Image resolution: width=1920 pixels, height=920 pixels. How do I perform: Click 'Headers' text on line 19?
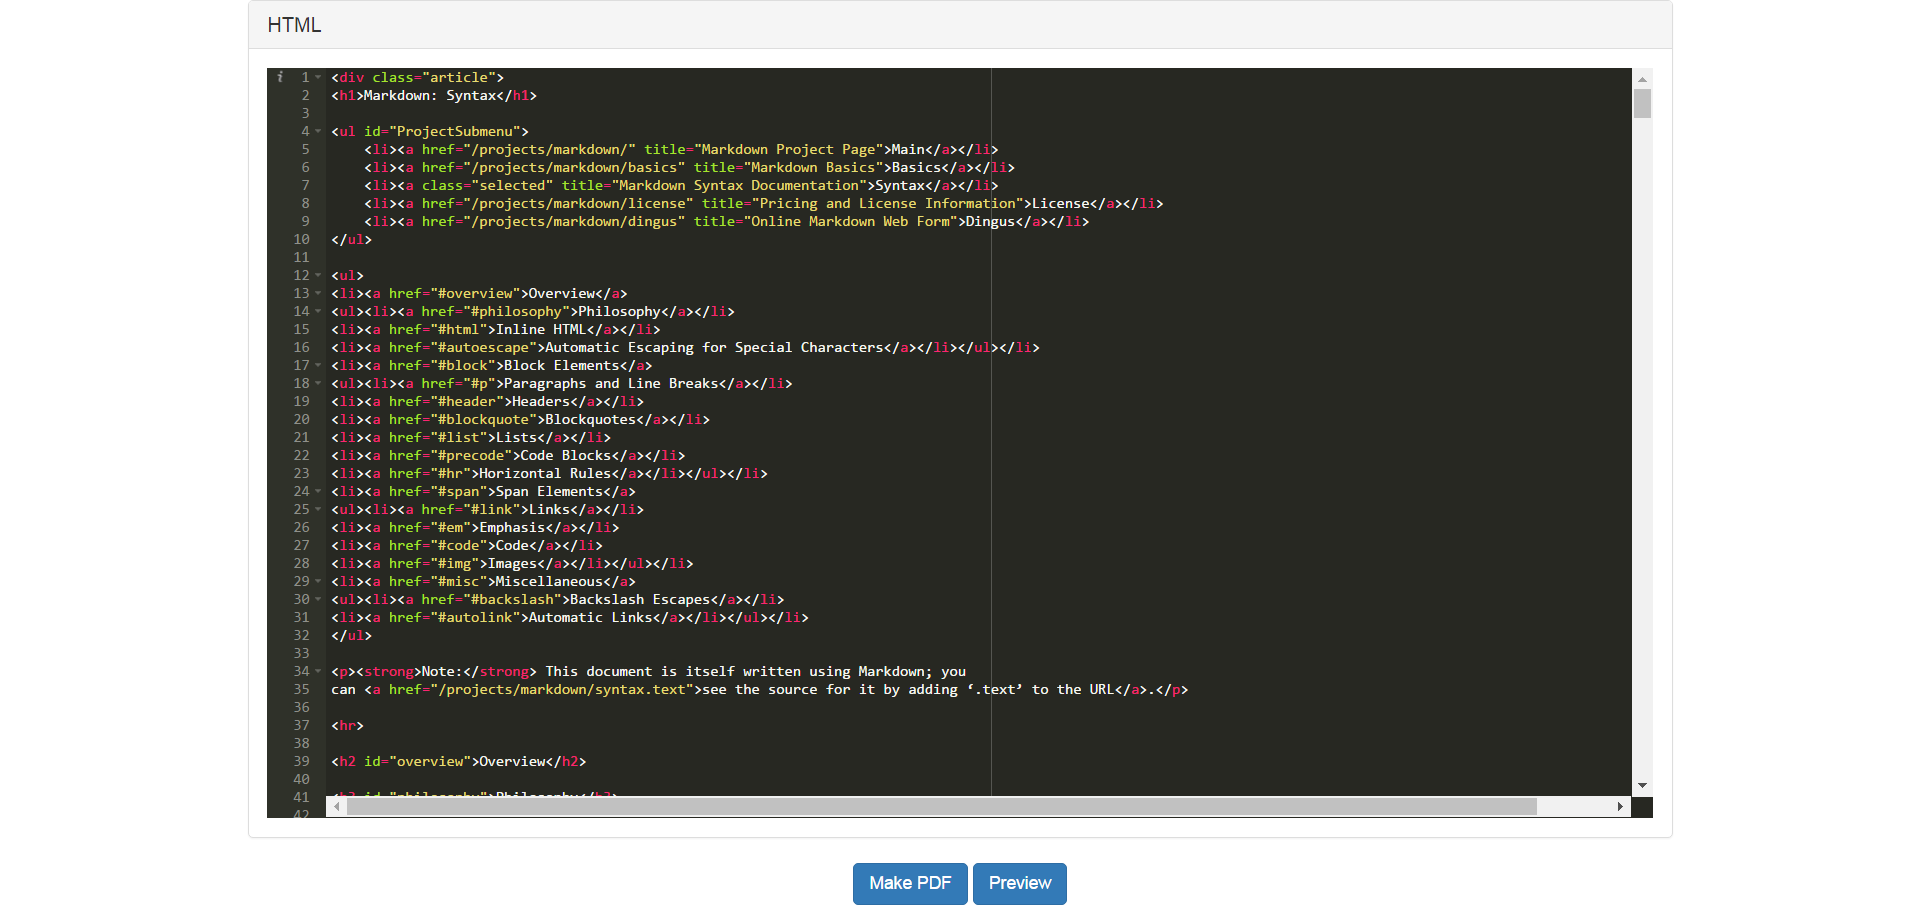541,401
